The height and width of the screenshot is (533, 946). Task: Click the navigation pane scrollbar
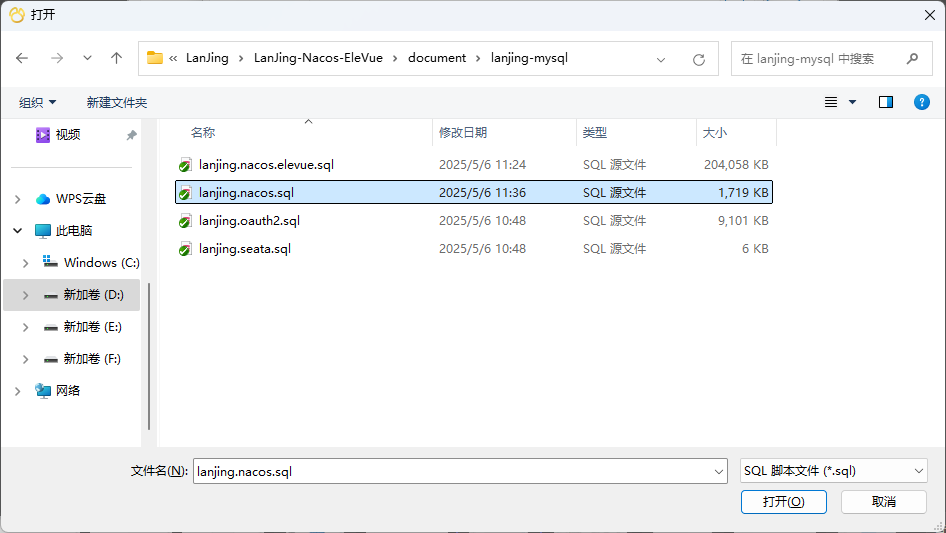(149, 356)
